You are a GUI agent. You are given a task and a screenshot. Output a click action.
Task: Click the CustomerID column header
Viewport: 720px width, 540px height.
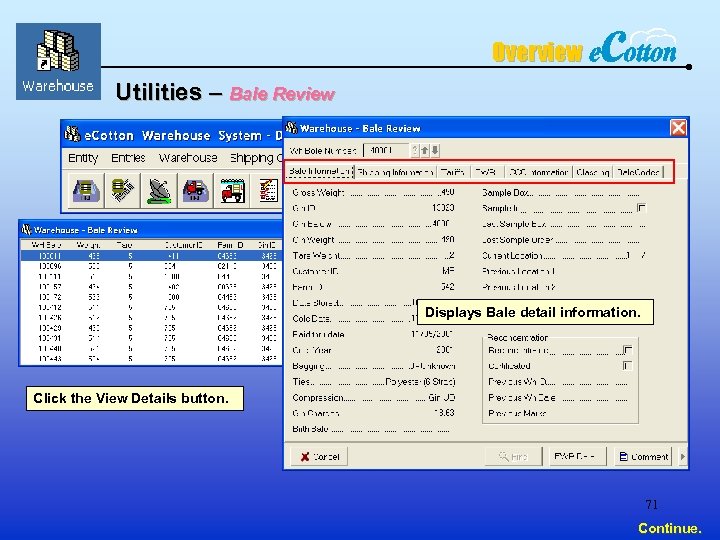[x=183, y=245]
